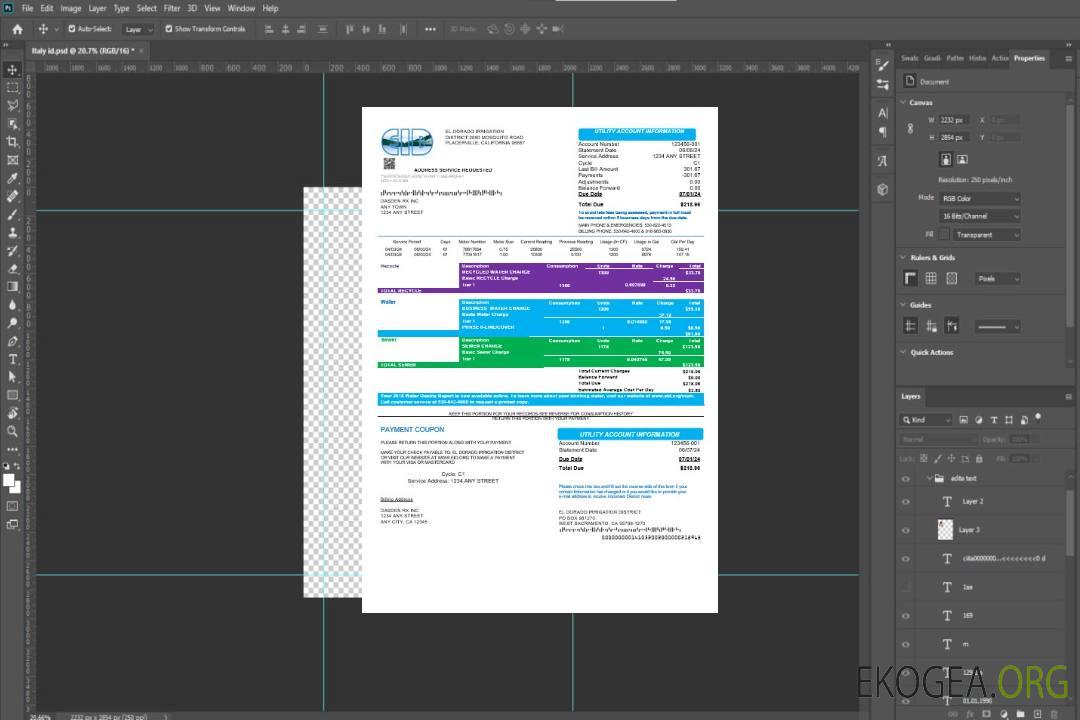Select the Hand tool
This screenshot has width=1080, height=720.
point(12,413)
